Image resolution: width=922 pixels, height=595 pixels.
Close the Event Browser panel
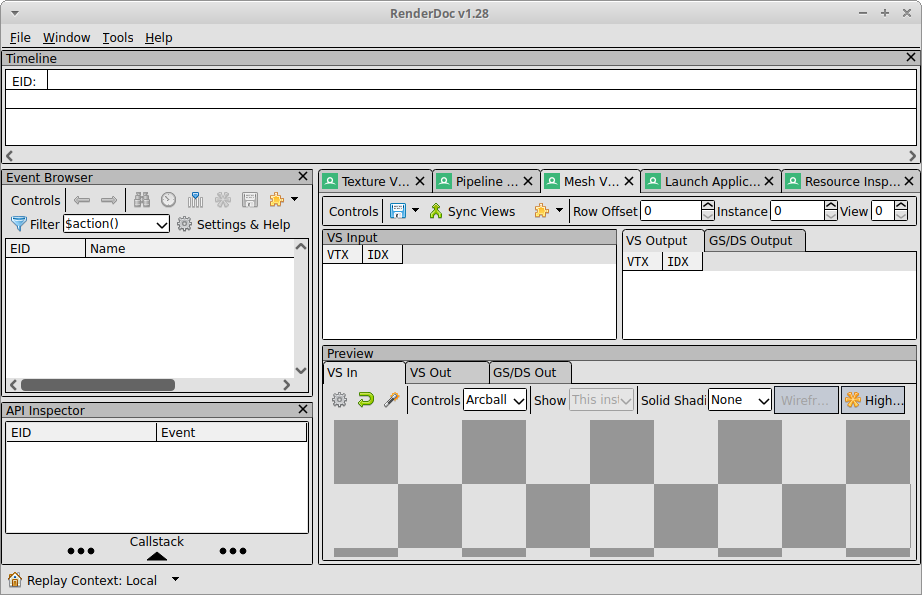303,176
